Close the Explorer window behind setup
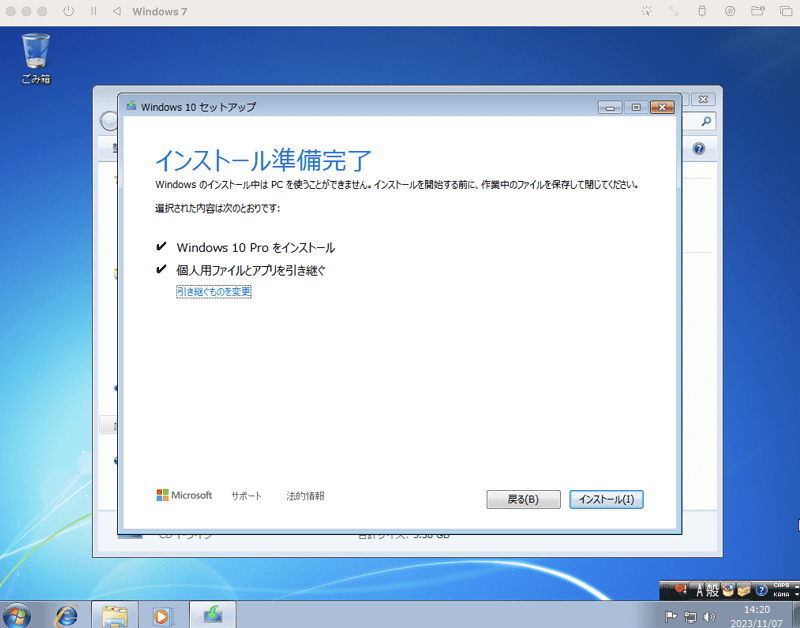 (703, 99)
